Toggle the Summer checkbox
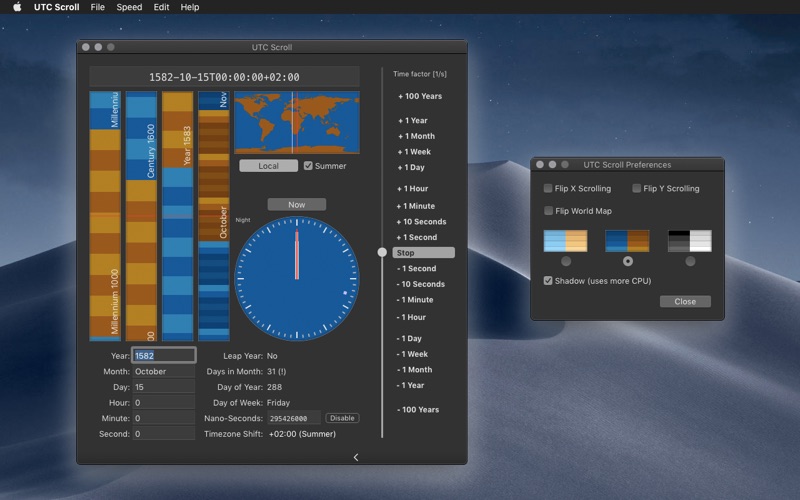Screen dimensions: 800x500 [308, 166]
